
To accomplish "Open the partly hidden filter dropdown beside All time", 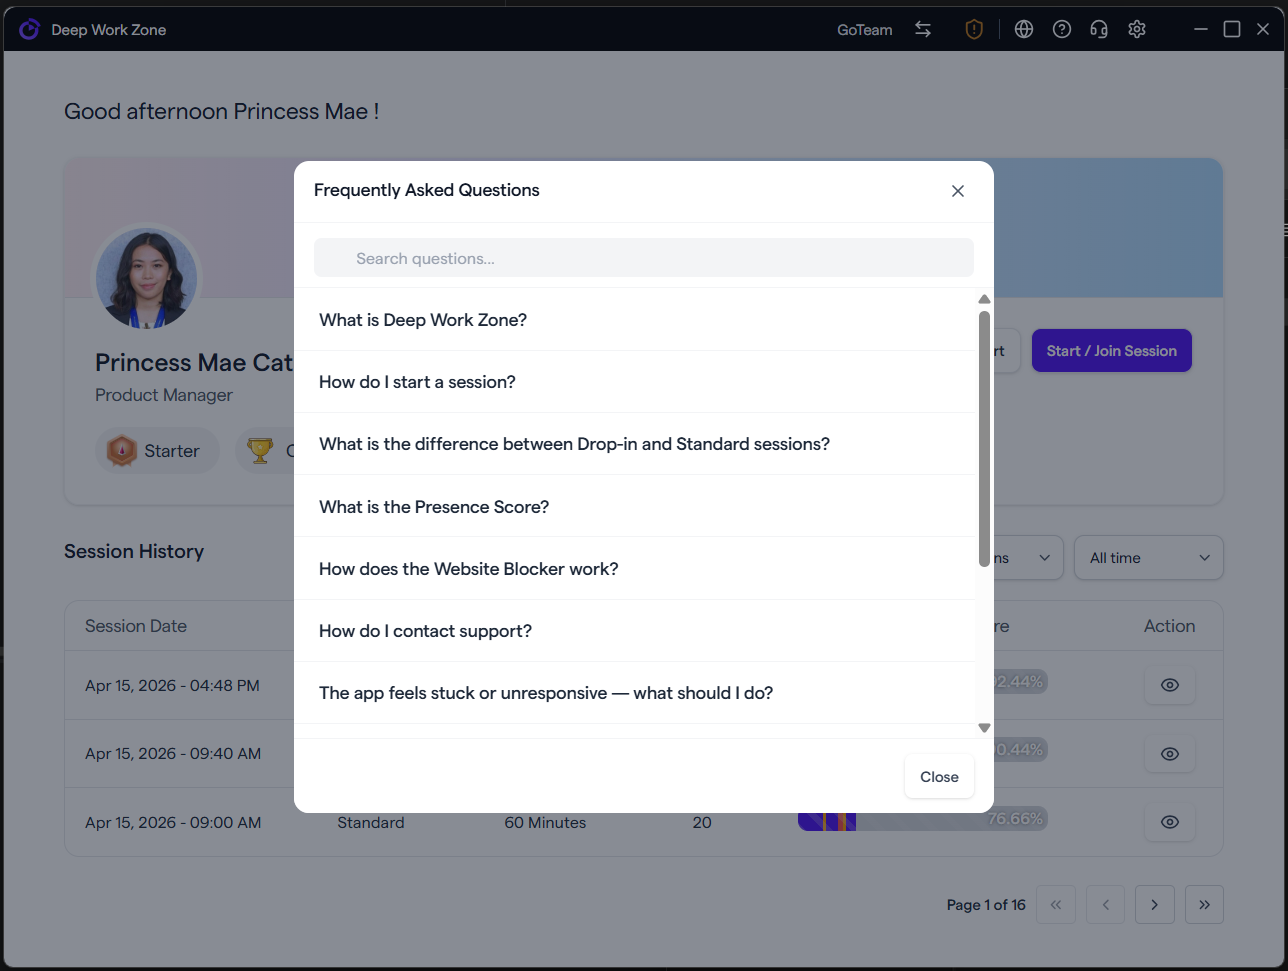I will [x=1028, y=558].
